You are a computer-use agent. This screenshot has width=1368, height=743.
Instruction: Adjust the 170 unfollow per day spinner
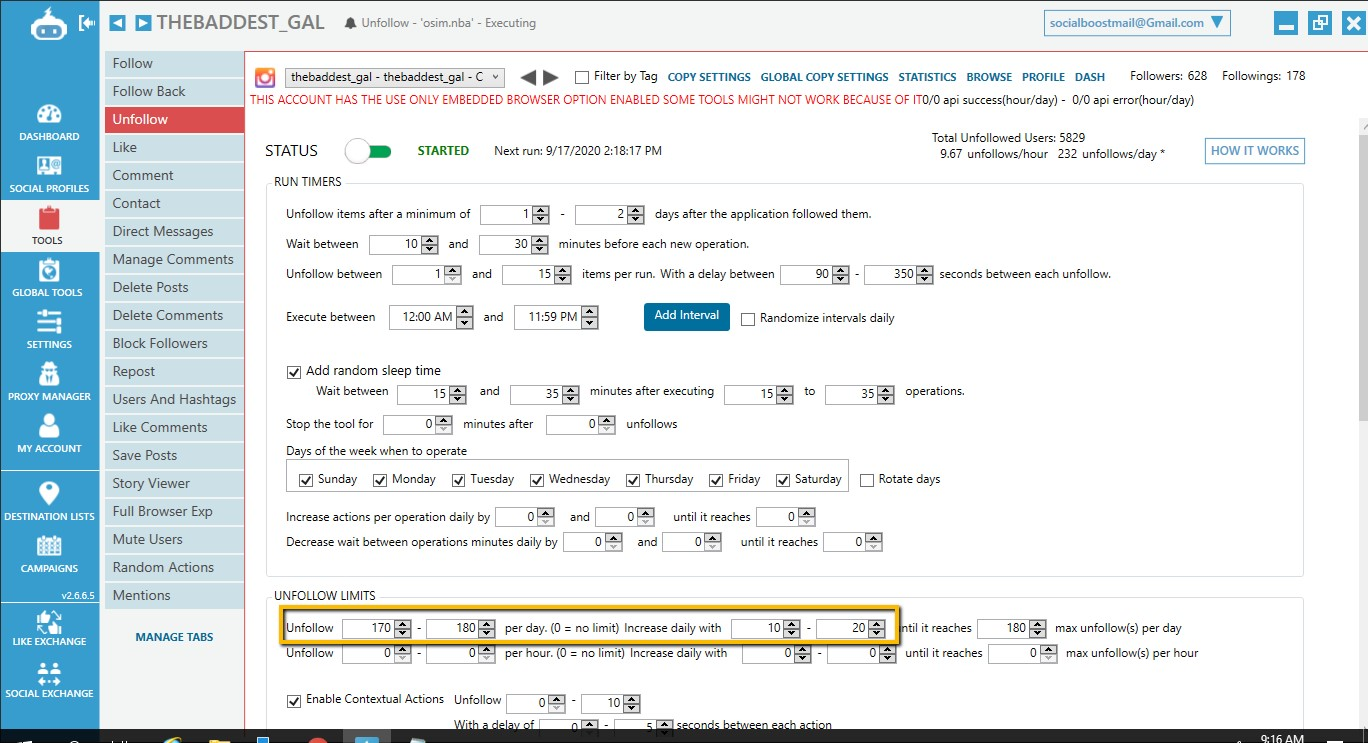point(402,629)
